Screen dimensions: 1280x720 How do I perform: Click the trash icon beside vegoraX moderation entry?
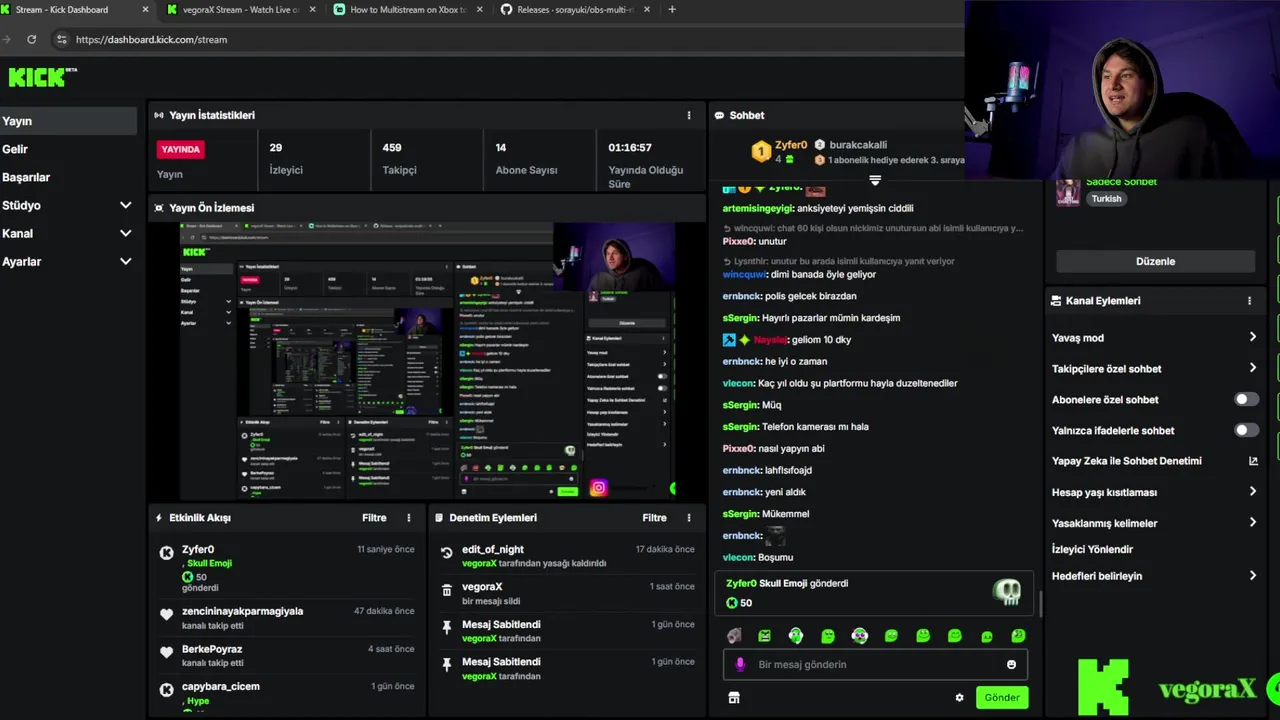click(446, 590)
